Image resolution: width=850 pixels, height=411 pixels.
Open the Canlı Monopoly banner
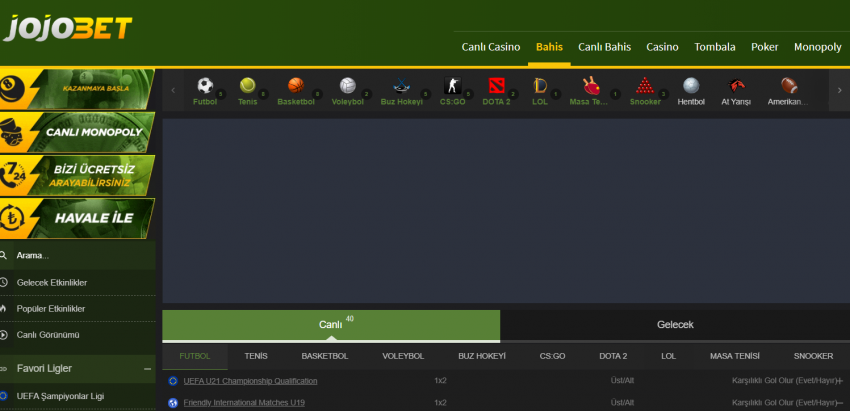(x=76, y=132)
